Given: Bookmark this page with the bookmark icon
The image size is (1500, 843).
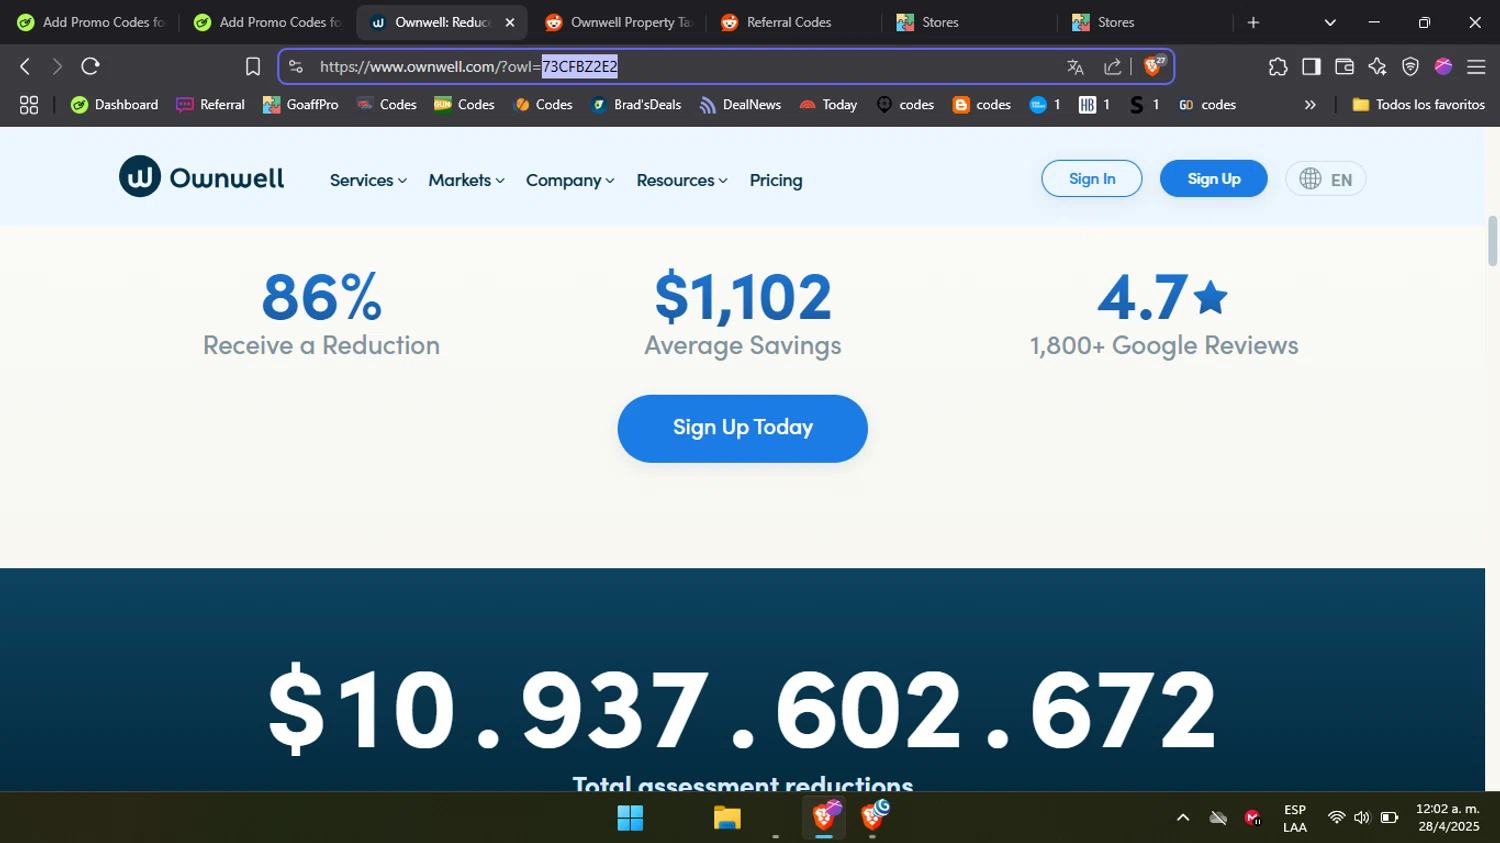Looking at the screenshot, I should point(253,66).
